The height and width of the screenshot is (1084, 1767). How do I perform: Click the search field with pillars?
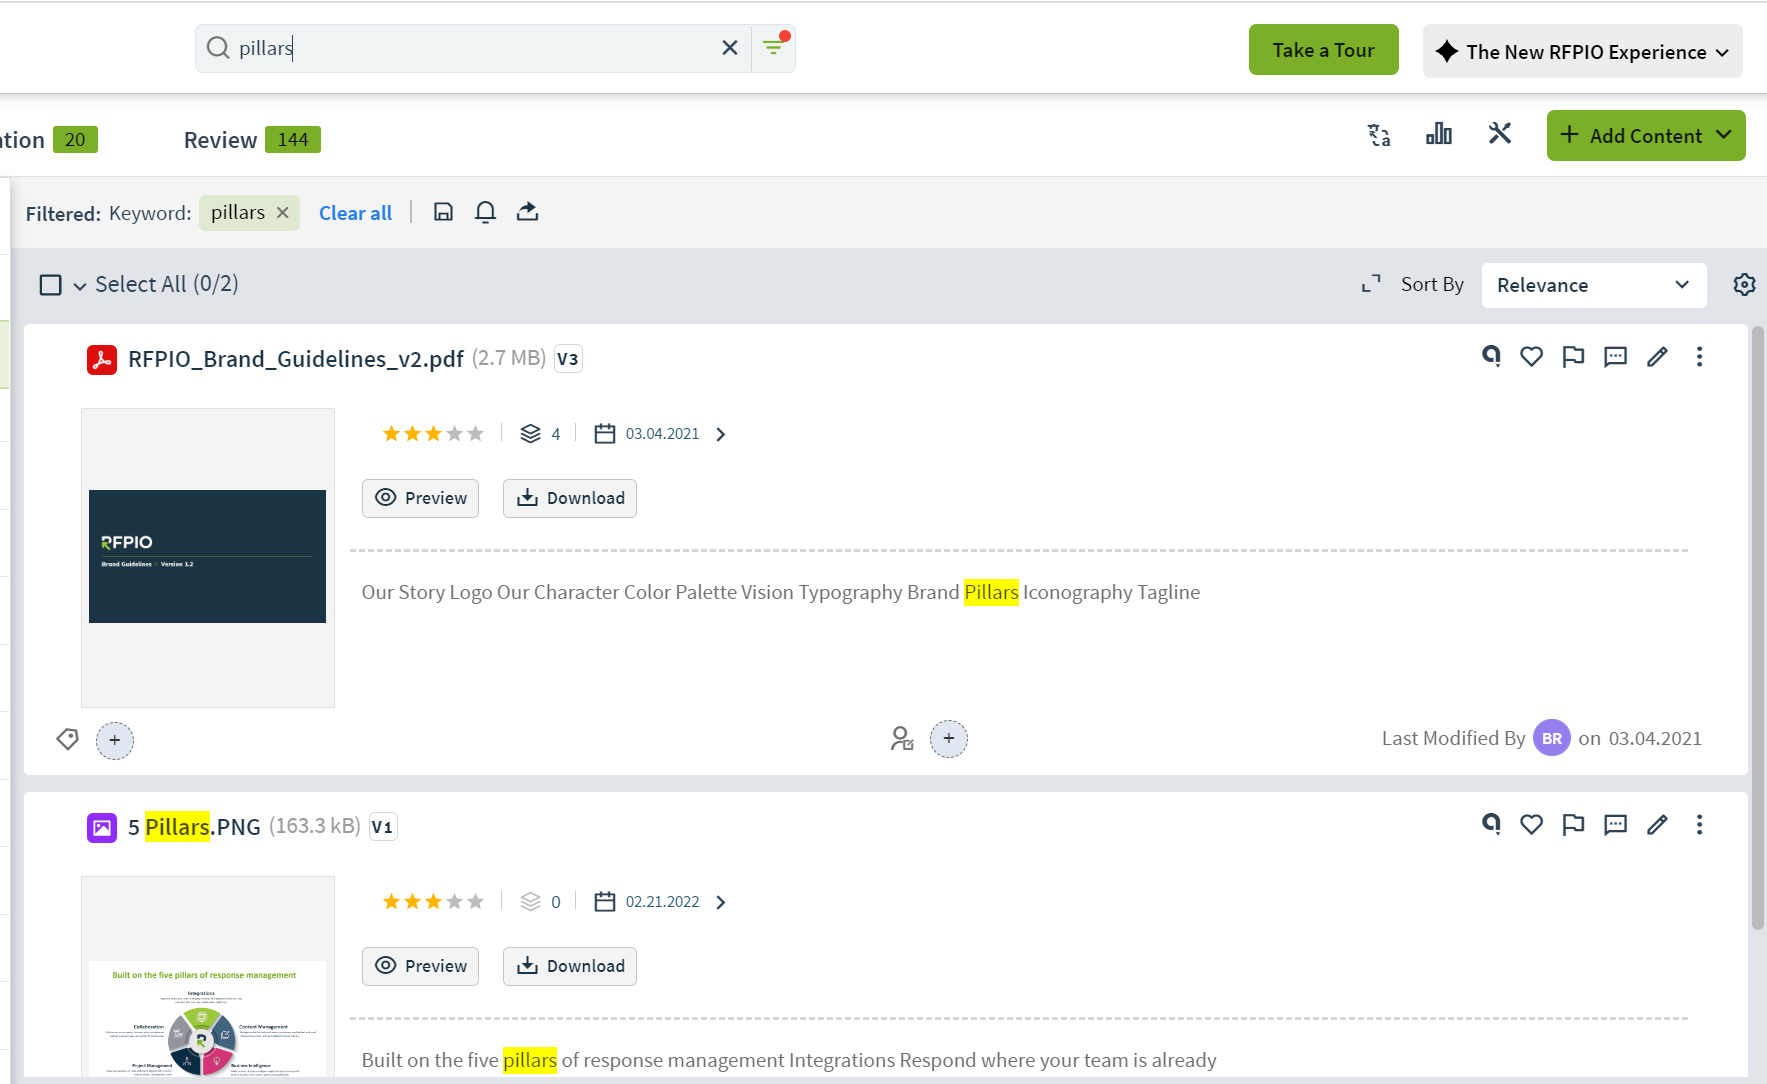click(474, 48)
